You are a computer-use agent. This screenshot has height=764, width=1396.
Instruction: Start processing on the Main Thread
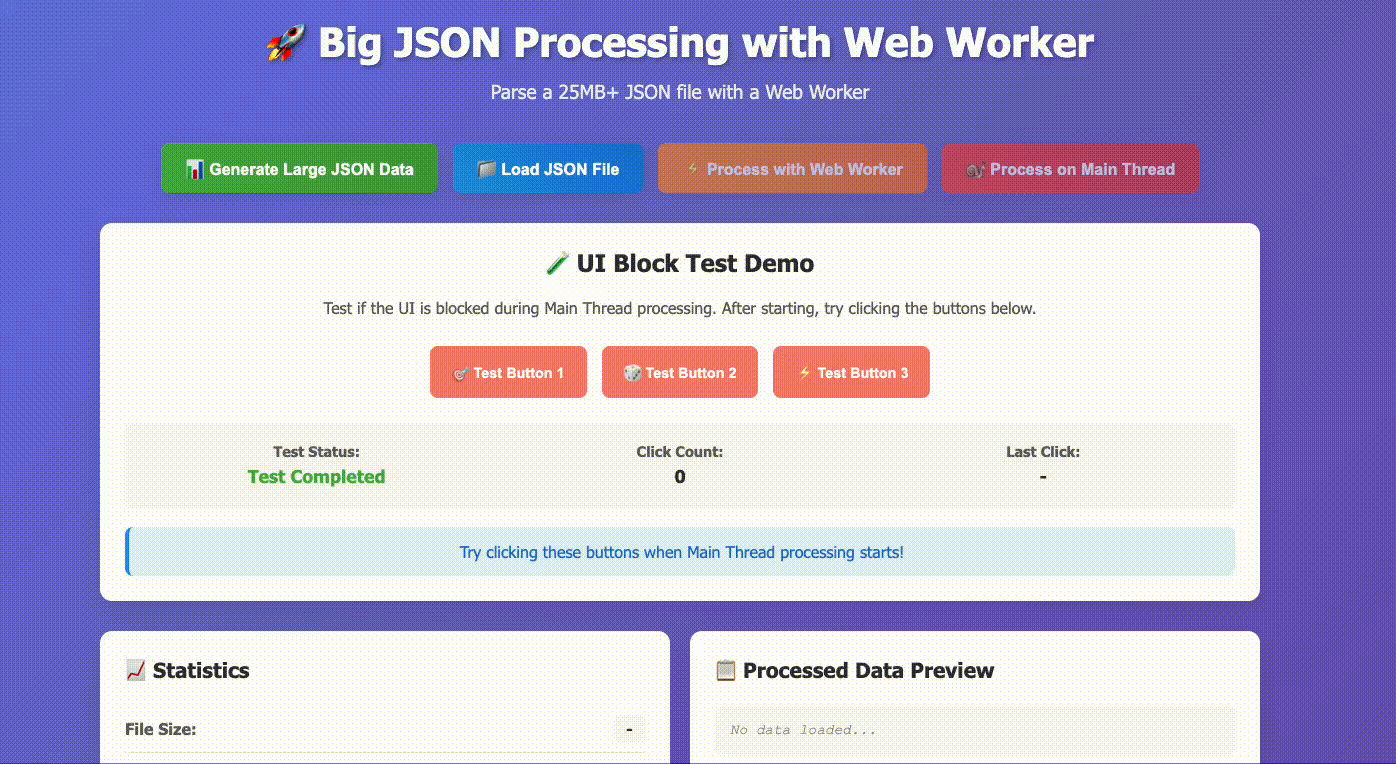pos(1070,168)
